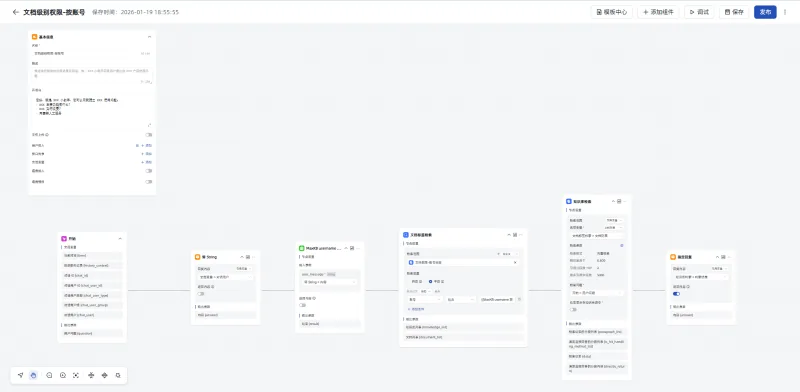Viewport: 800px width, 392px height.
Task: Open the more options of String node
Action: (254, 257)
